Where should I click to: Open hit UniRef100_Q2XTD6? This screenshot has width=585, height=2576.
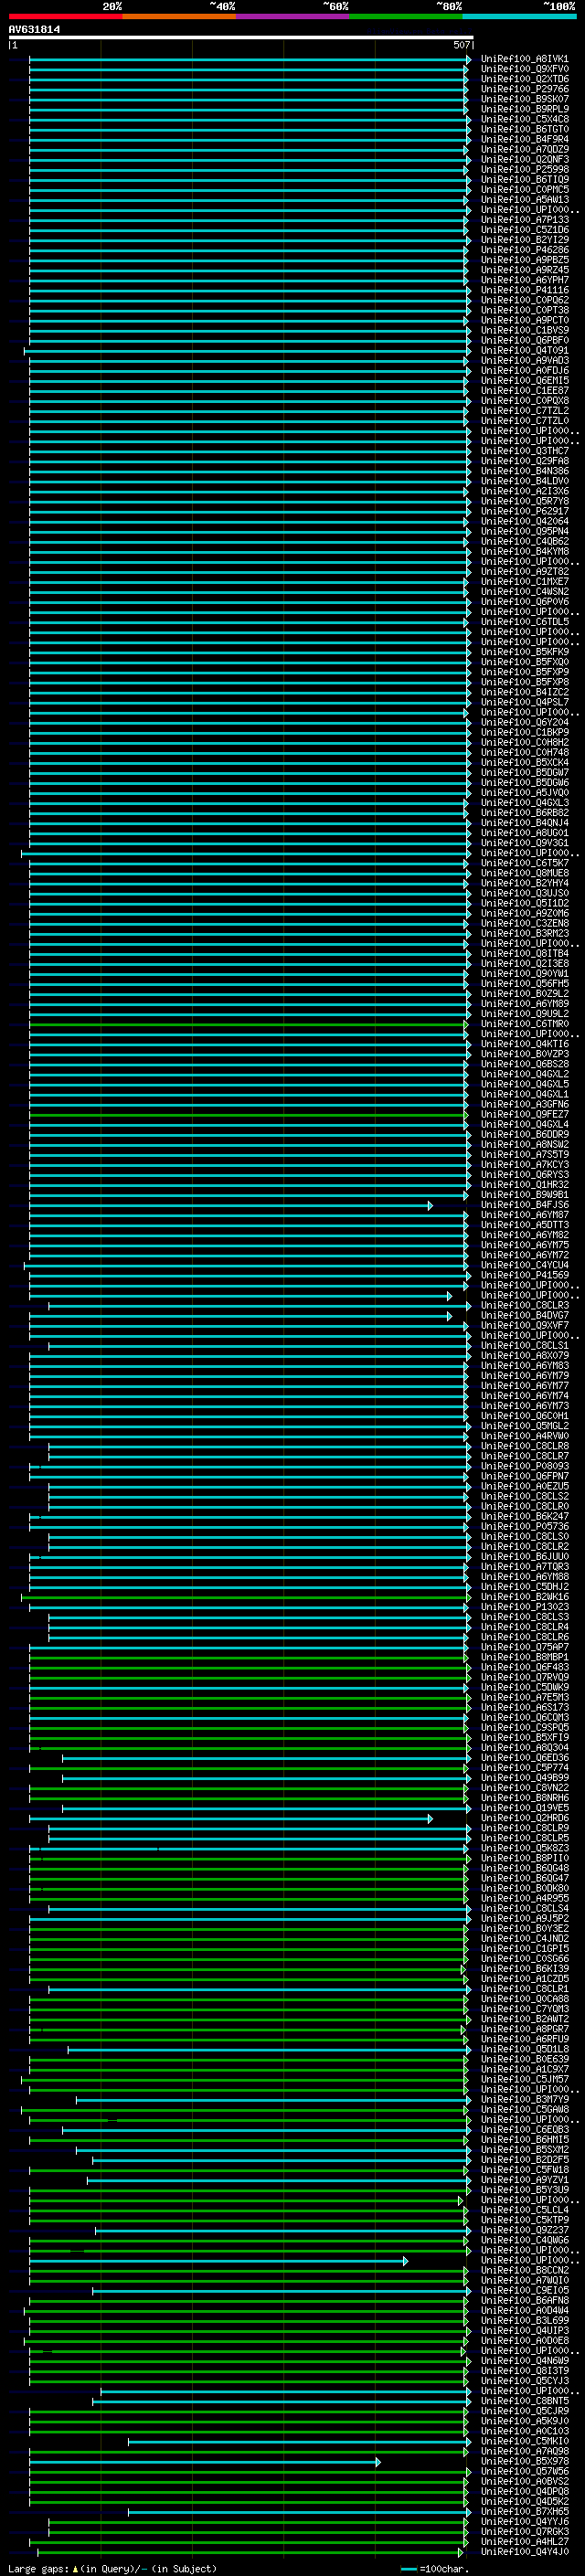[x=524, y=79]
